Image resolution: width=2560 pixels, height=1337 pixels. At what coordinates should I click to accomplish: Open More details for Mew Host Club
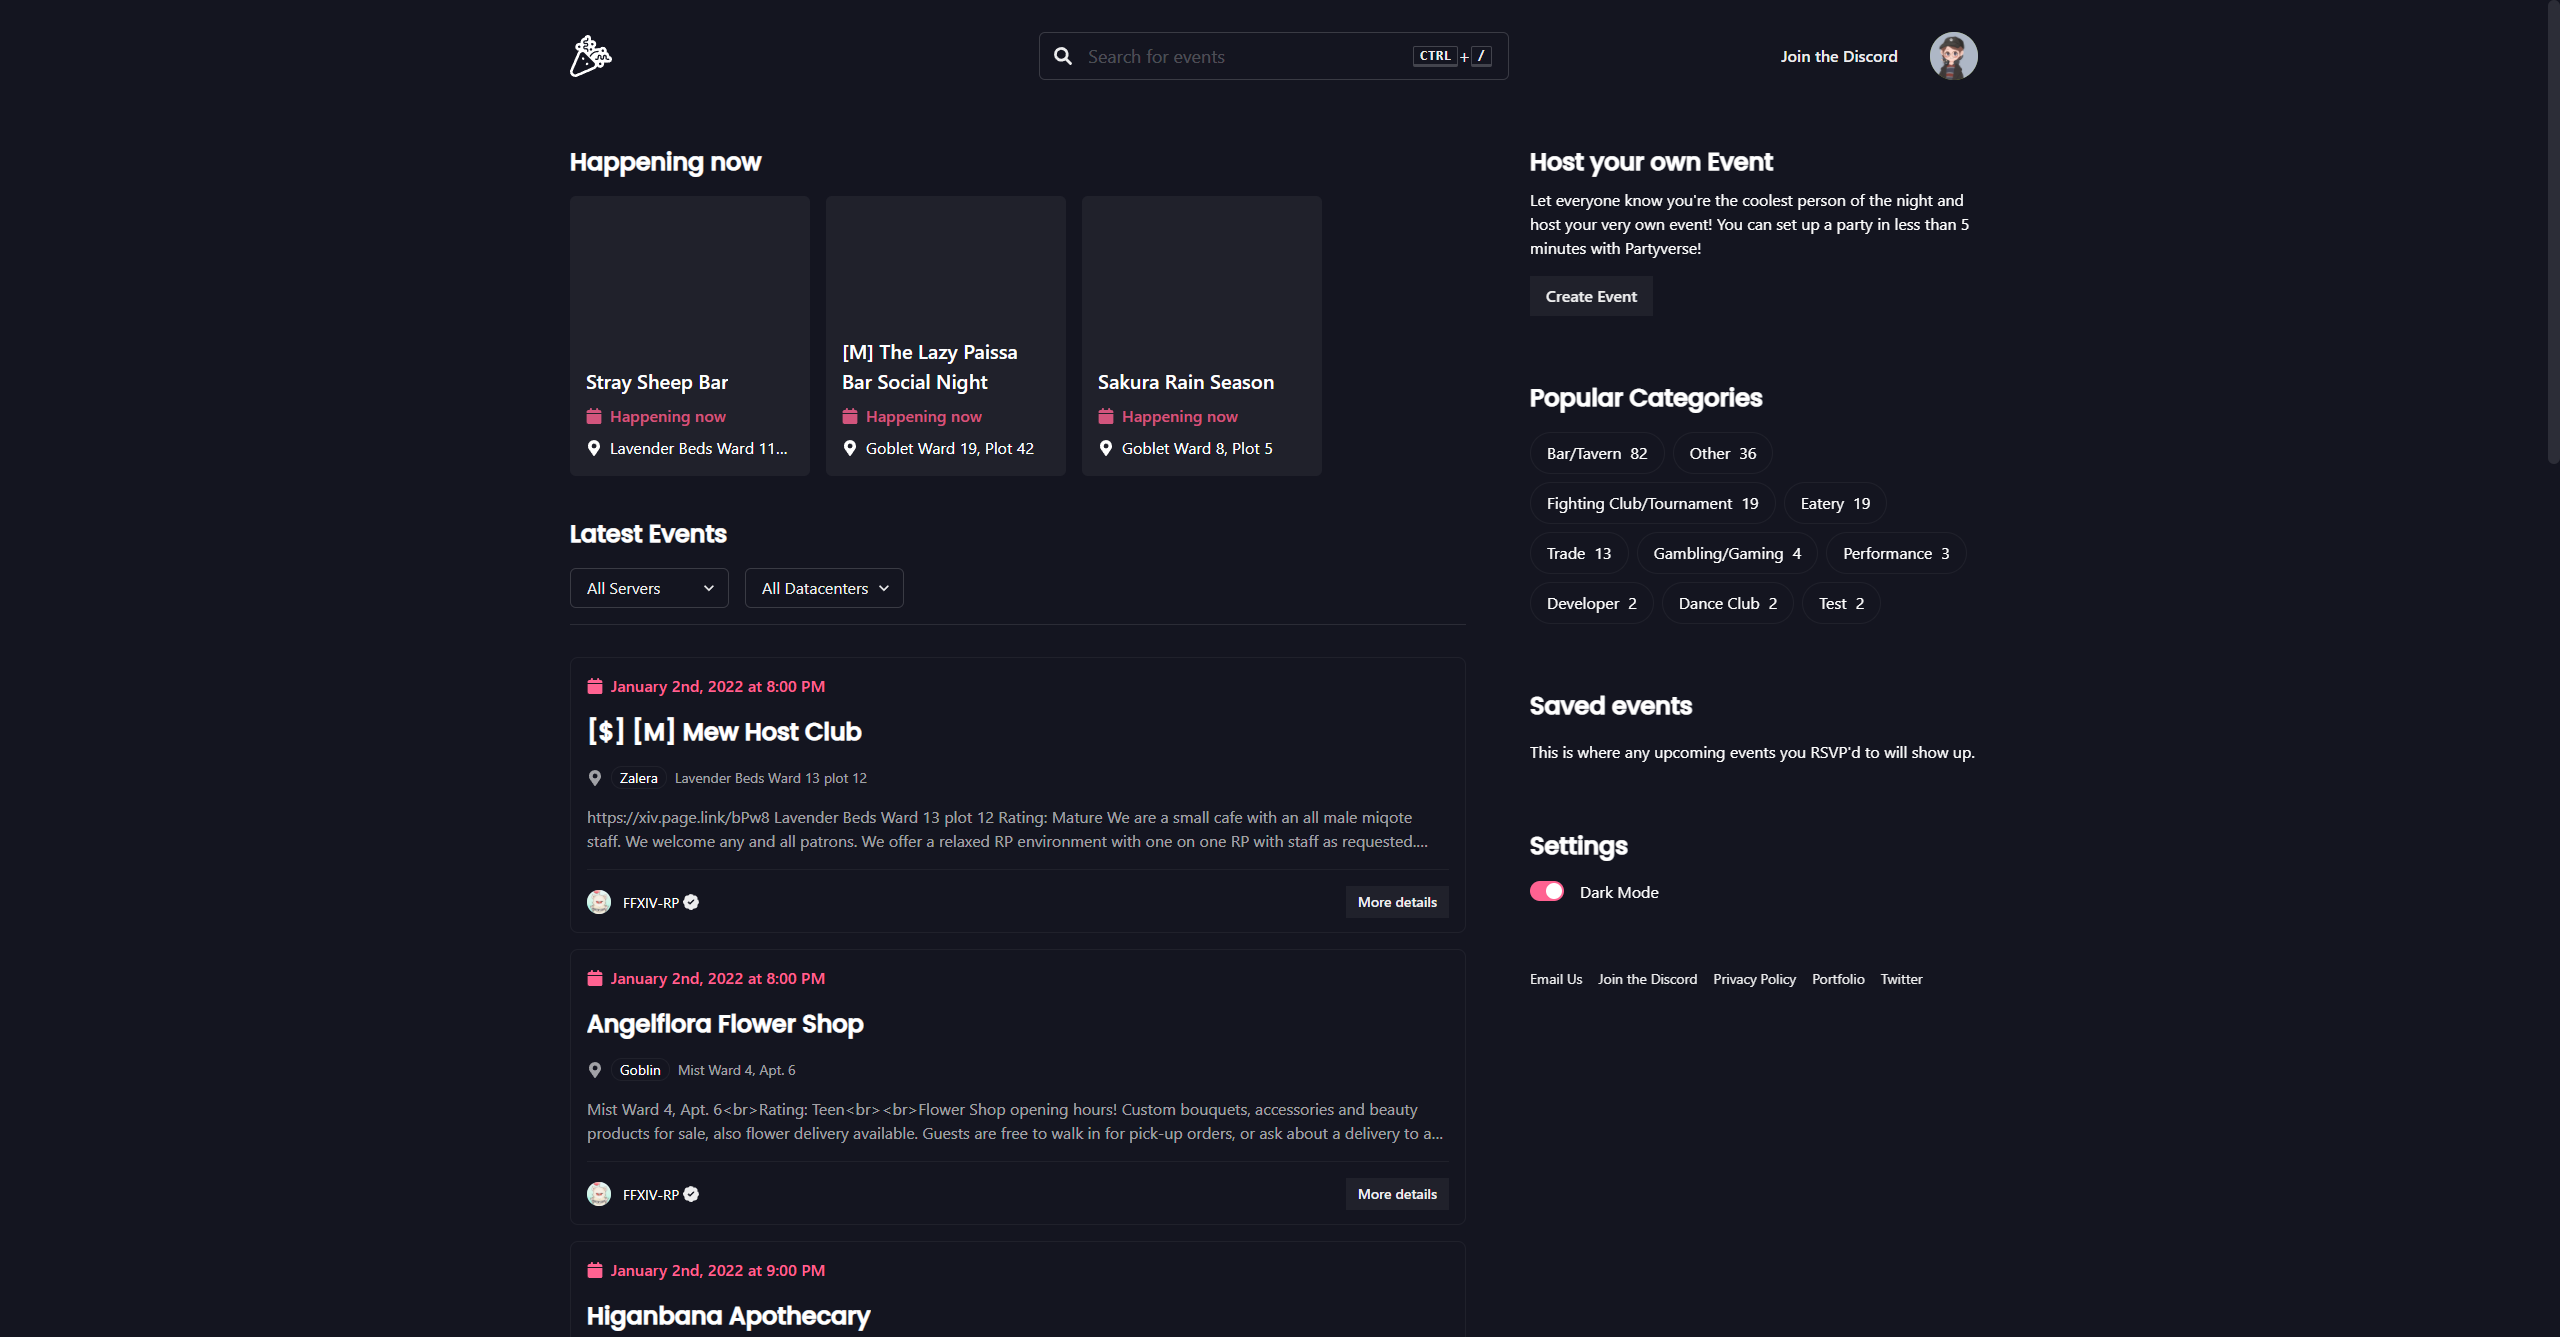tap(1396, 902)
